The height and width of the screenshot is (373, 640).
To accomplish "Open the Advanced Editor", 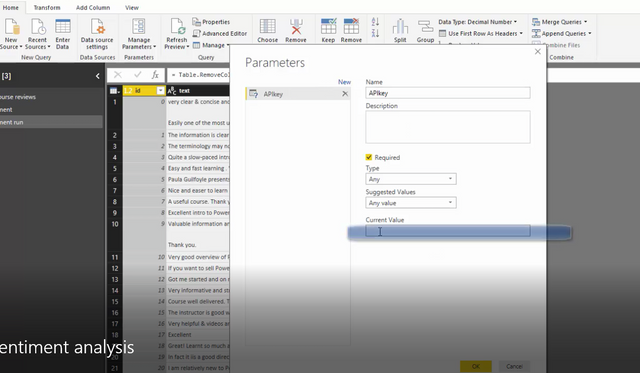I will [220, 33].
